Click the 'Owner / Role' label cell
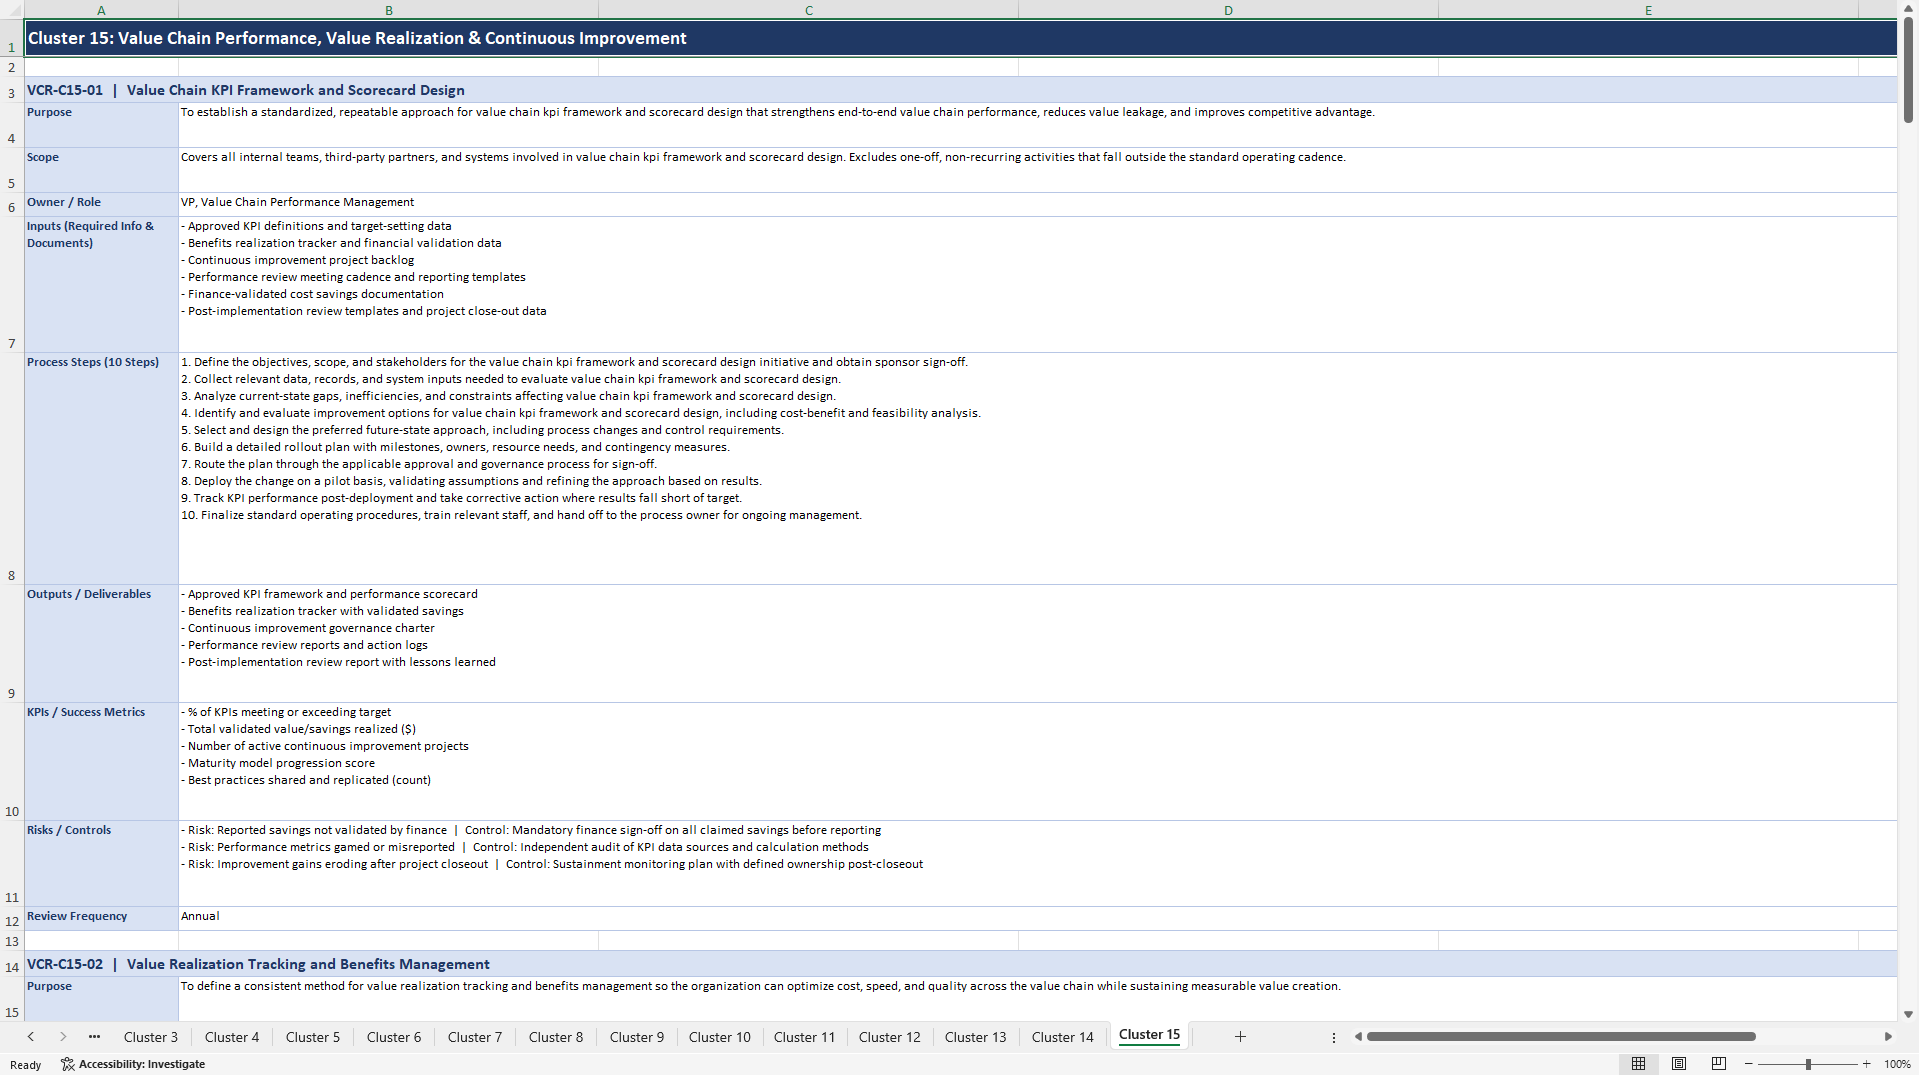Image resolution: width=1919 pixels, height=1075 pixels. [101, 204]
